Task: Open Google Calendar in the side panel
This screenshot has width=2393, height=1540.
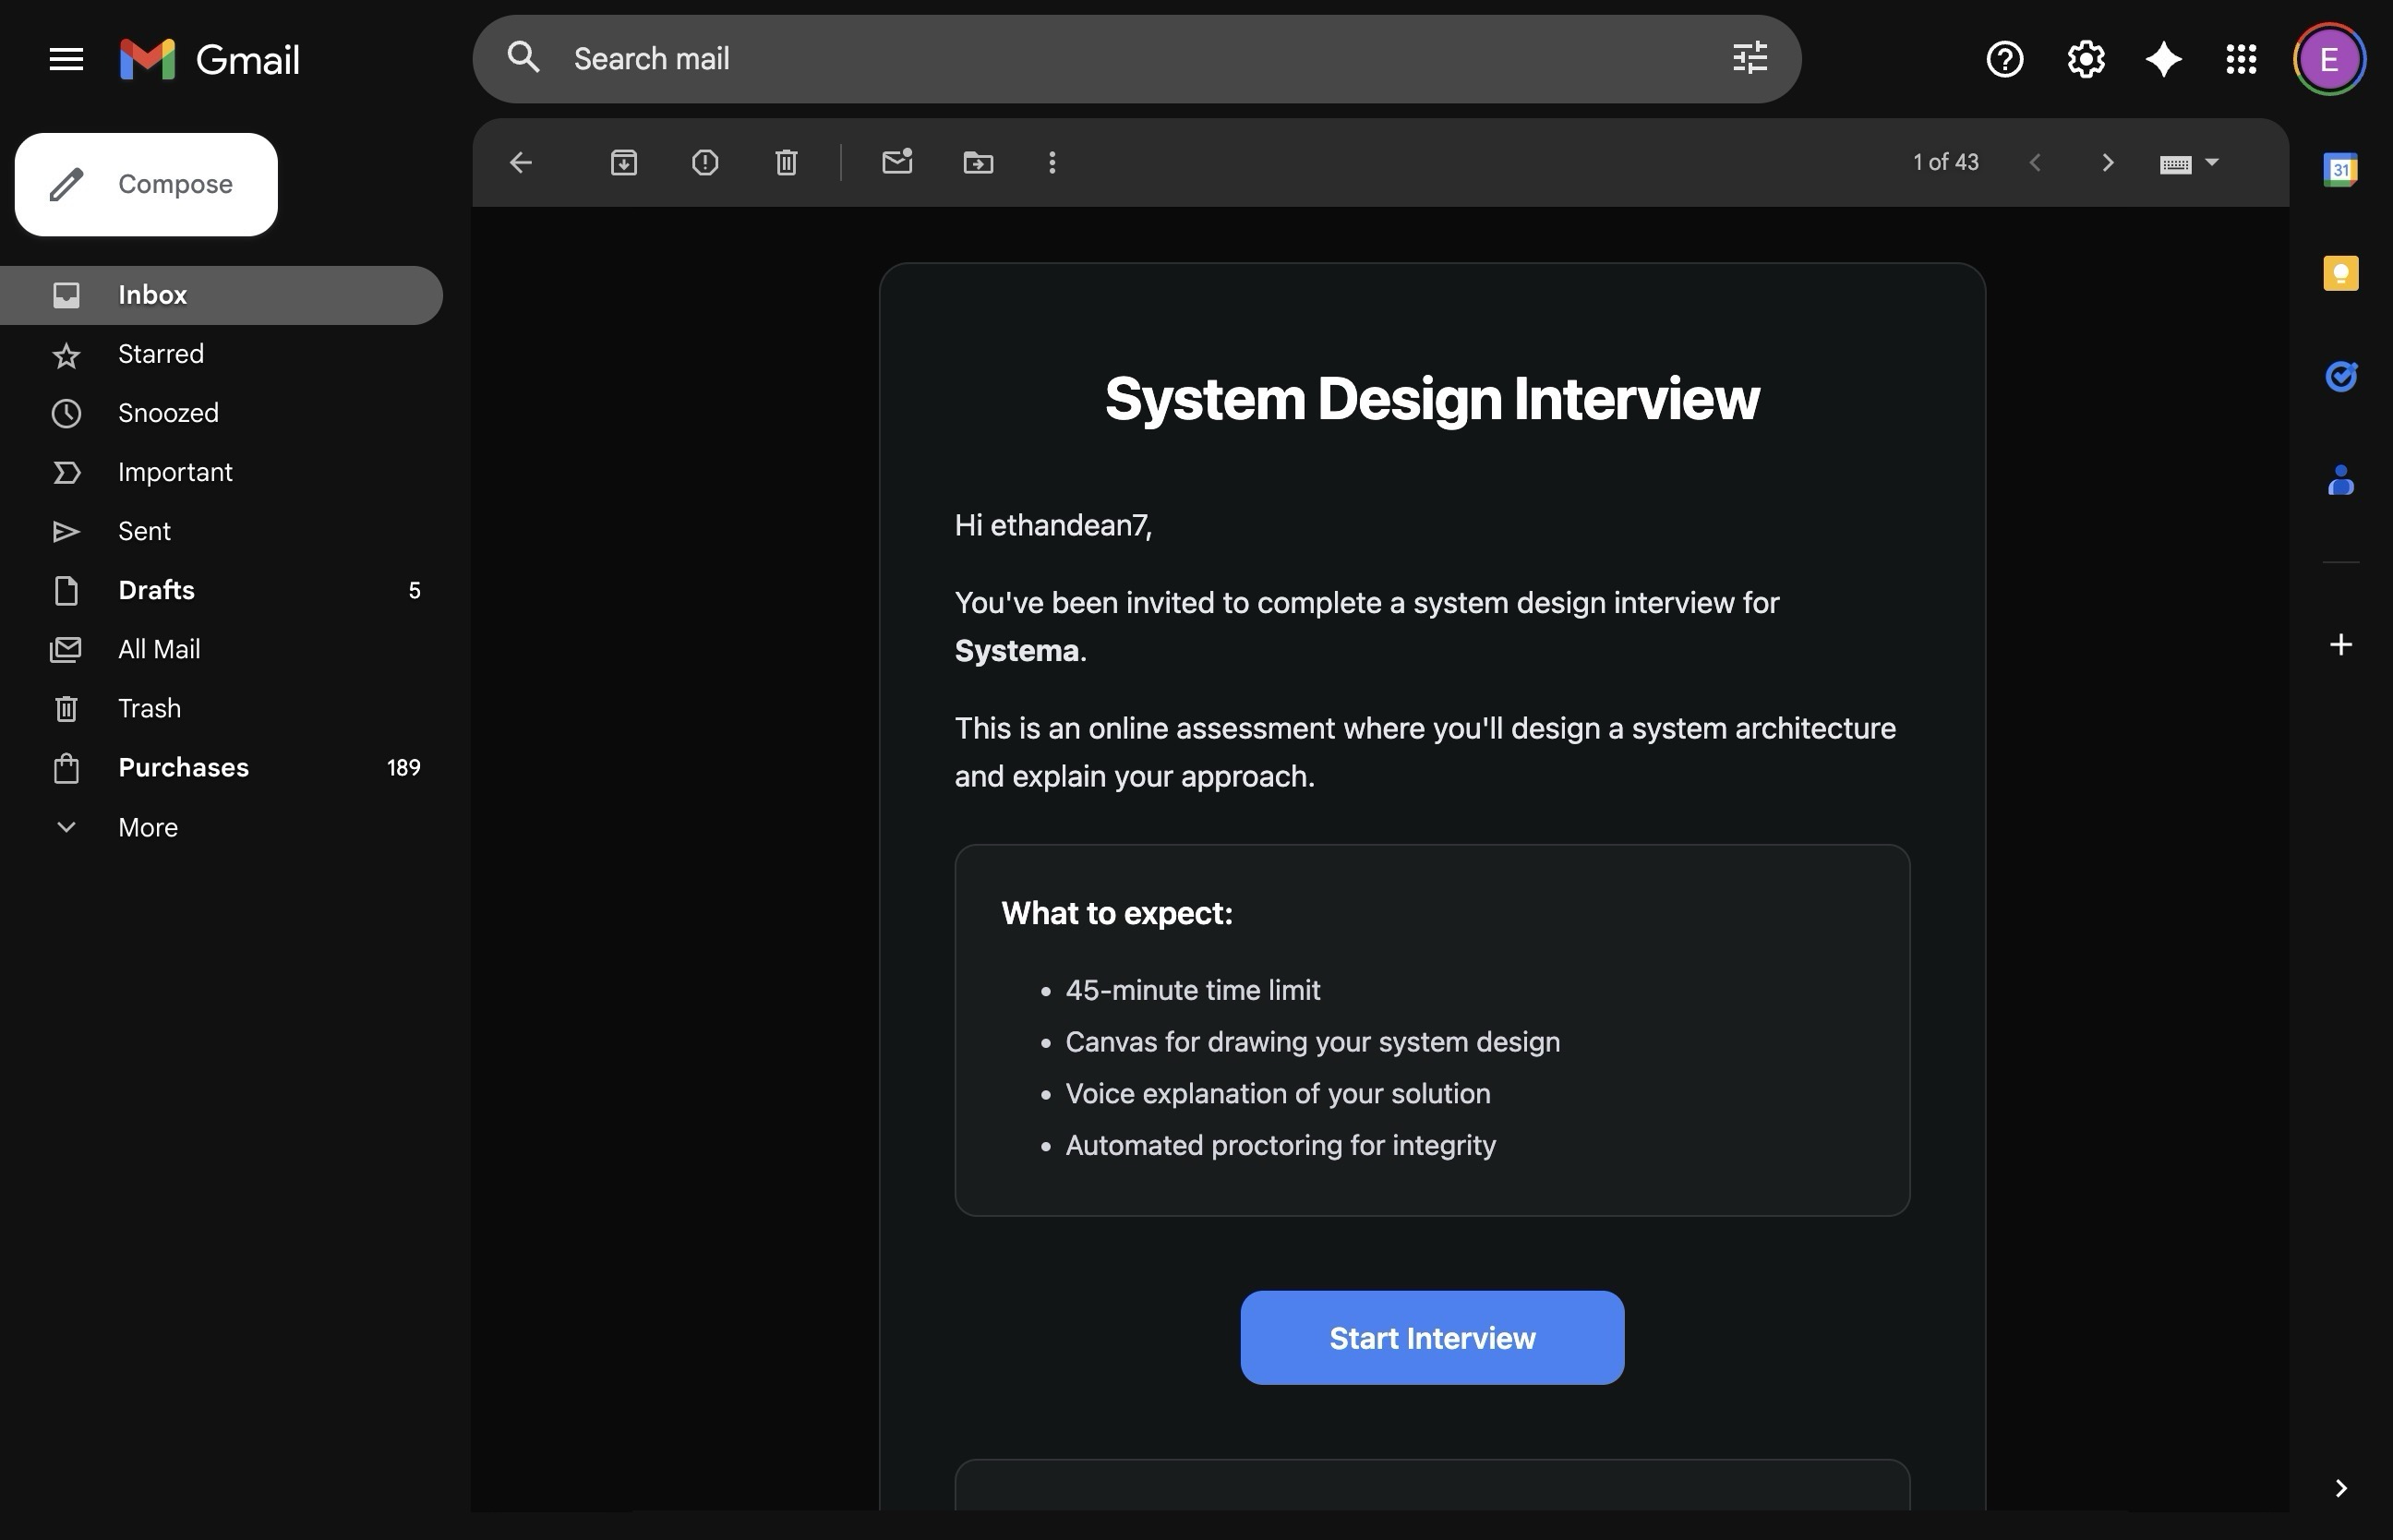Action: click(x=2340, y=170)
